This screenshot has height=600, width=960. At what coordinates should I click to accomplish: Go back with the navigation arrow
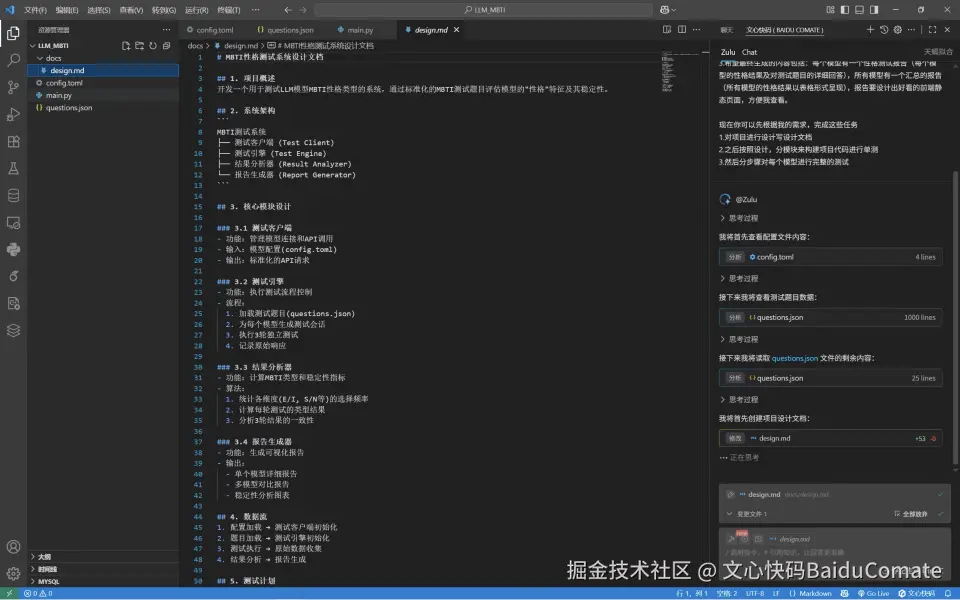click(x=288, y=10)
